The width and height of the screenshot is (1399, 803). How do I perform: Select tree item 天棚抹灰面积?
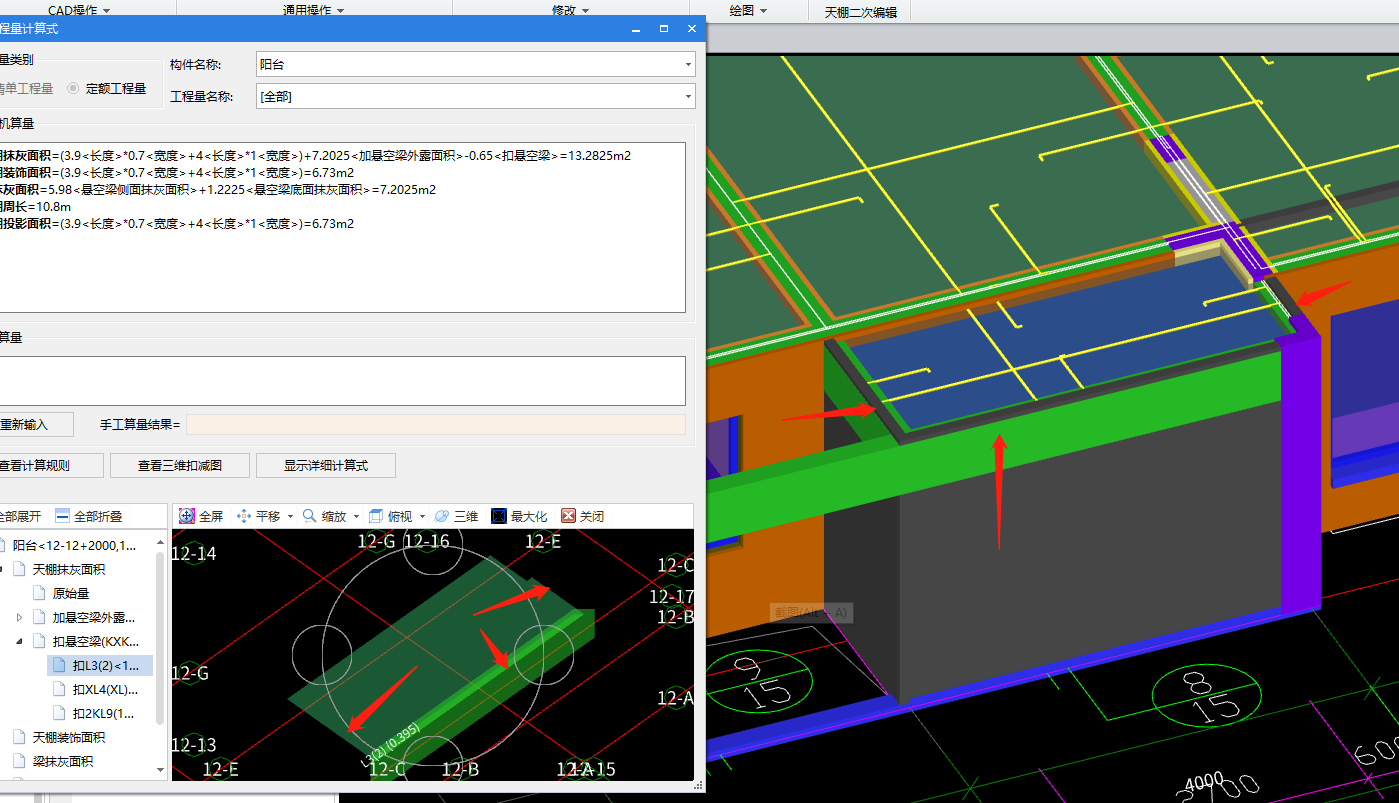click(x=69, y=569)
